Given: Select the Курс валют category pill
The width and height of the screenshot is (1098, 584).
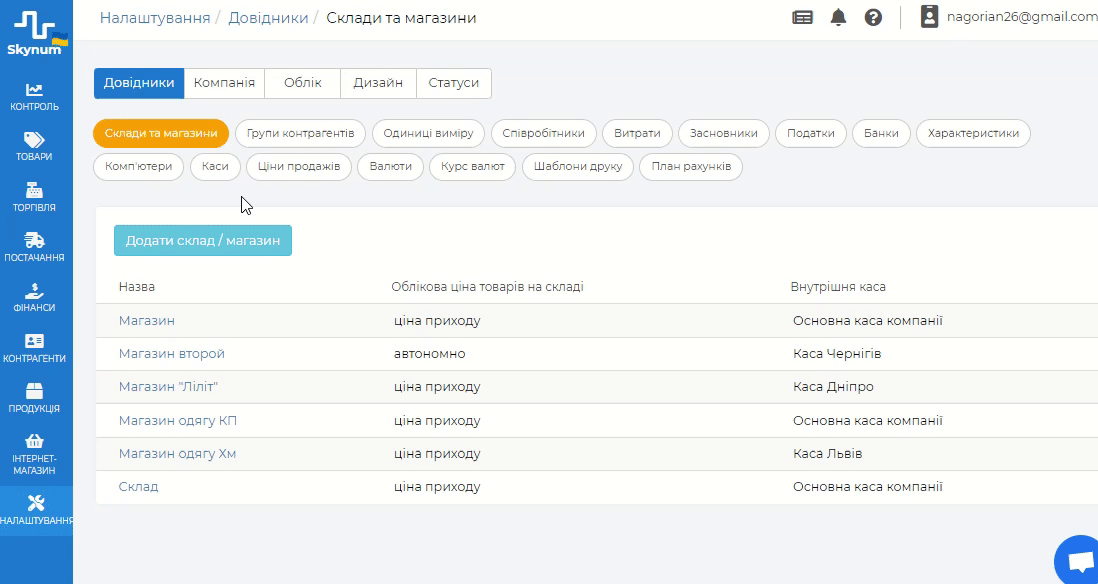Looking at the screenshot, I should pos(473,166).
